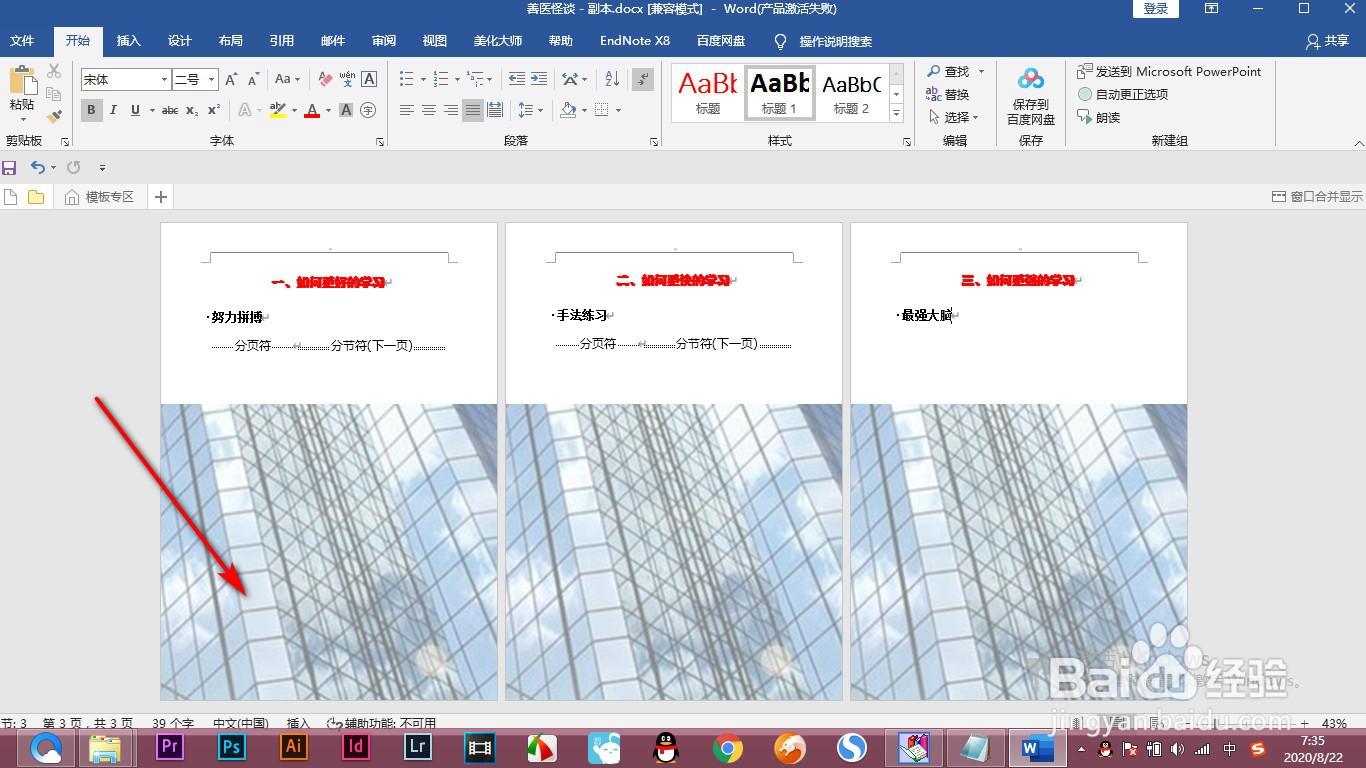This screenshot has height=768, width=1366.
Task: Toggle Underline formatting
Action: [x=134, y=110]
